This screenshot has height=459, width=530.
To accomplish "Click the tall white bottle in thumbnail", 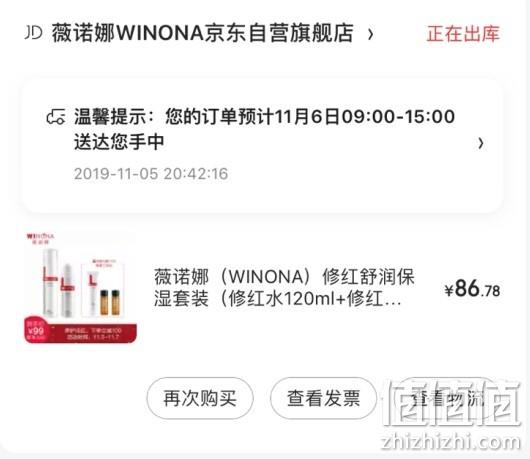I will (50, 283).
